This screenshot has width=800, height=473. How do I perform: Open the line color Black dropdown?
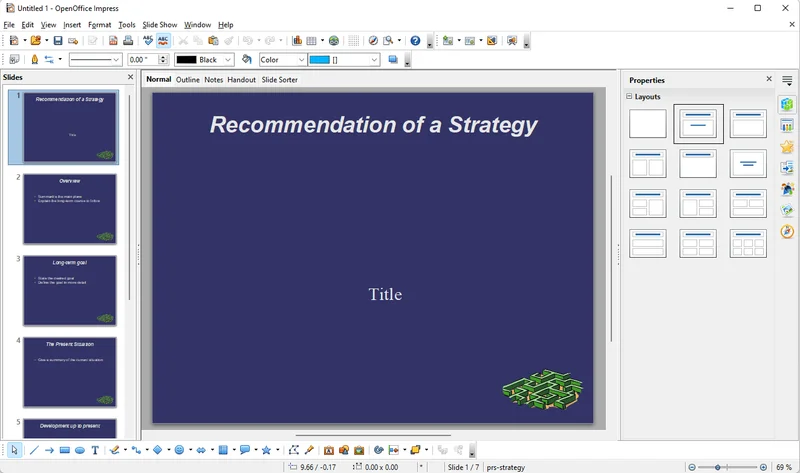(228, 60)
